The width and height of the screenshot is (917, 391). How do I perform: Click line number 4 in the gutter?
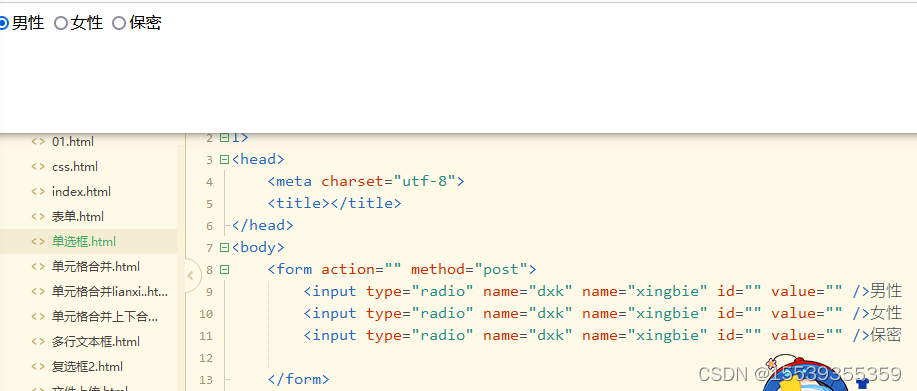pyautogui.click(x=209, y=182)
